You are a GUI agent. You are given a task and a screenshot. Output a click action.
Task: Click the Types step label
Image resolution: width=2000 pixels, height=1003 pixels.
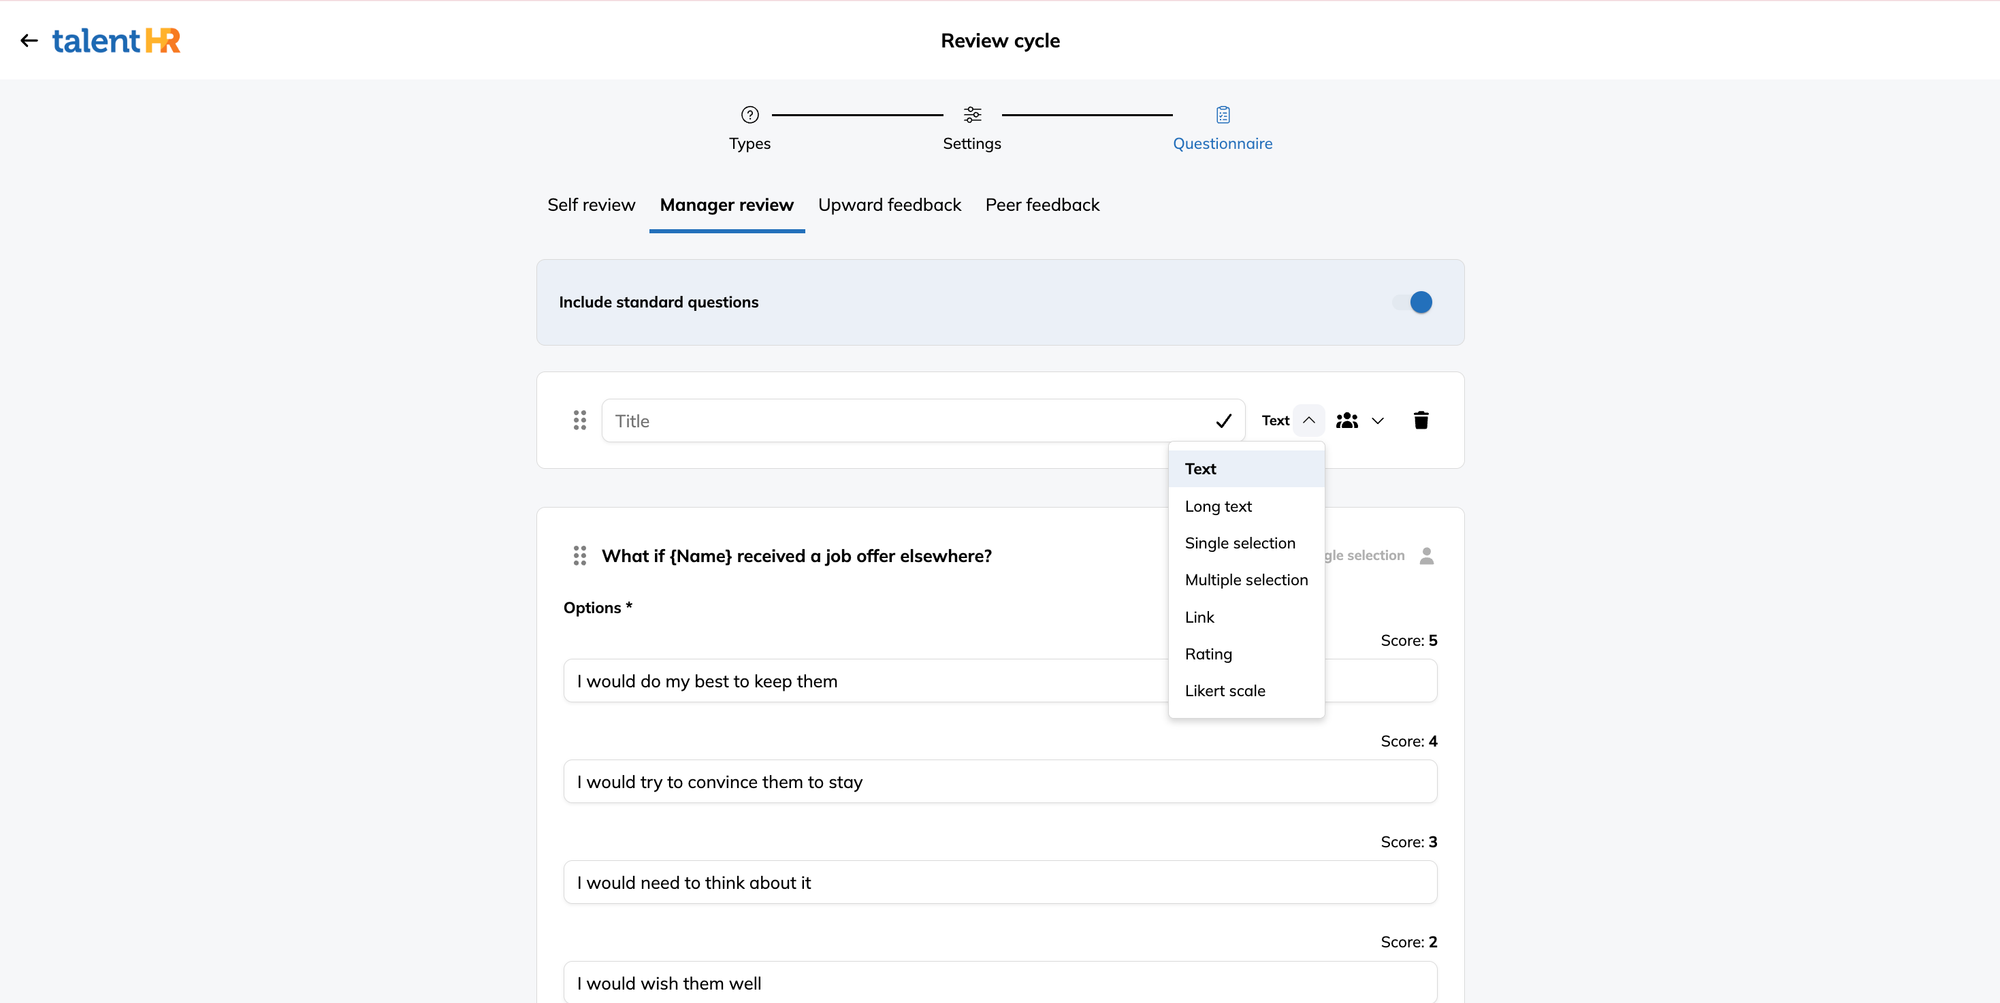coord(750,144)
